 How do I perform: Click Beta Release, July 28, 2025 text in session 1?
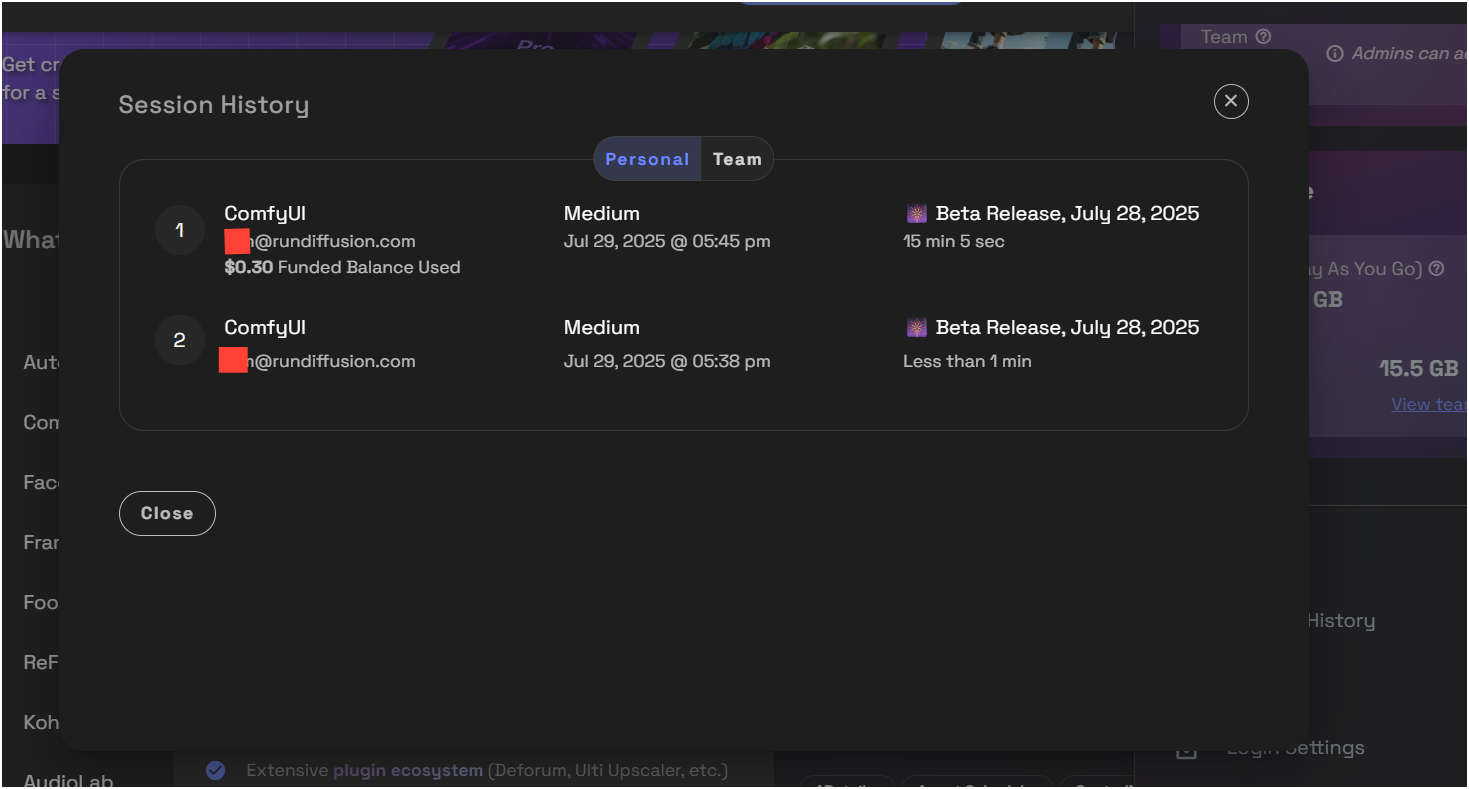click(x=1067, y=214)
